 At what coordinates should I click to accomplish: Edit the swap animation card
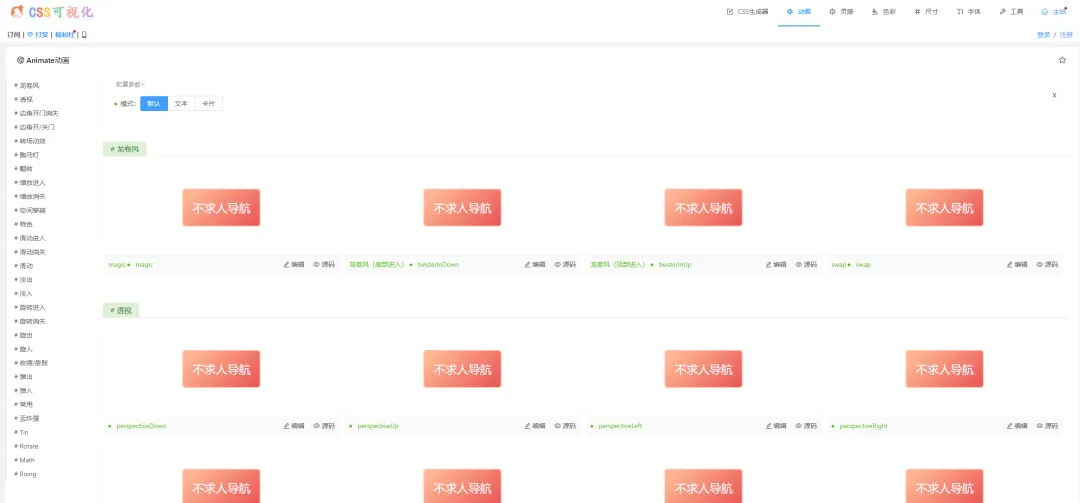(x=1017, y=265)
